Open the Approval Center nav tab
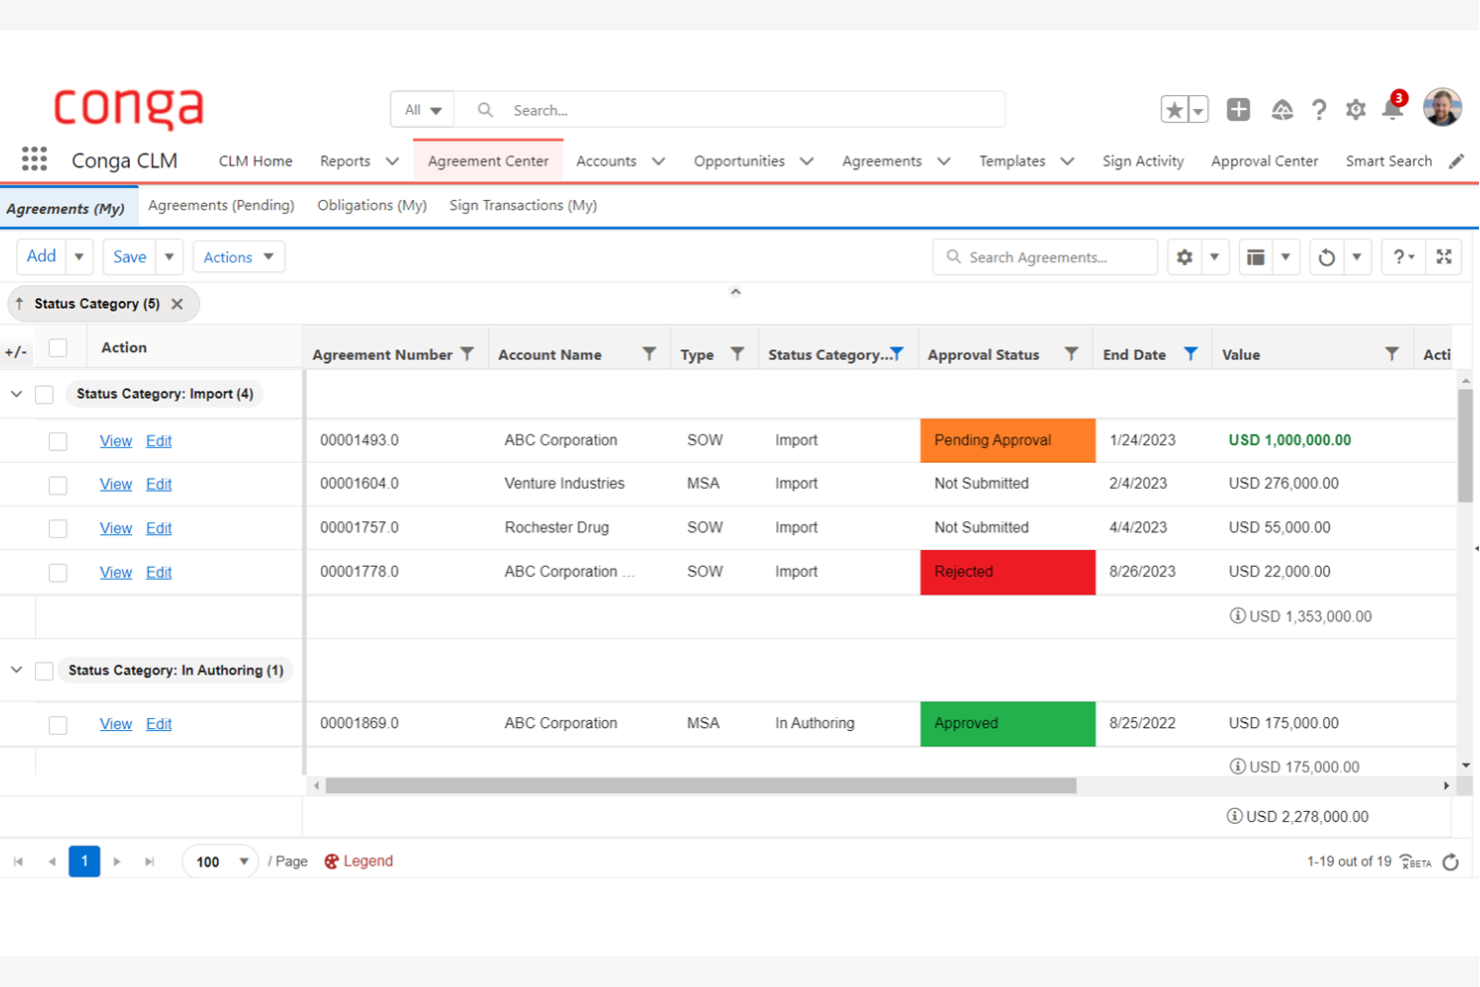This screenshot has height=987, width=1480. pyautogui.click(x=1264, y=161)
